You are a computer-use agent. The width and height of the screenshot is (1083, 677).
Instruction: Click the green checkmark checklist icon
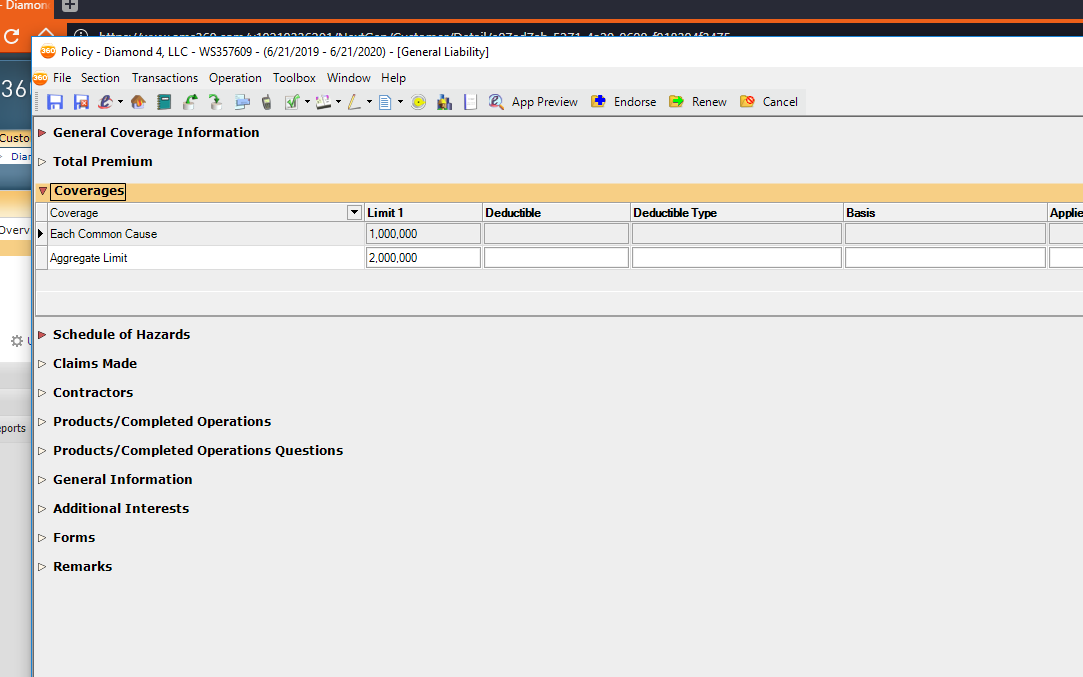[292, 102]
